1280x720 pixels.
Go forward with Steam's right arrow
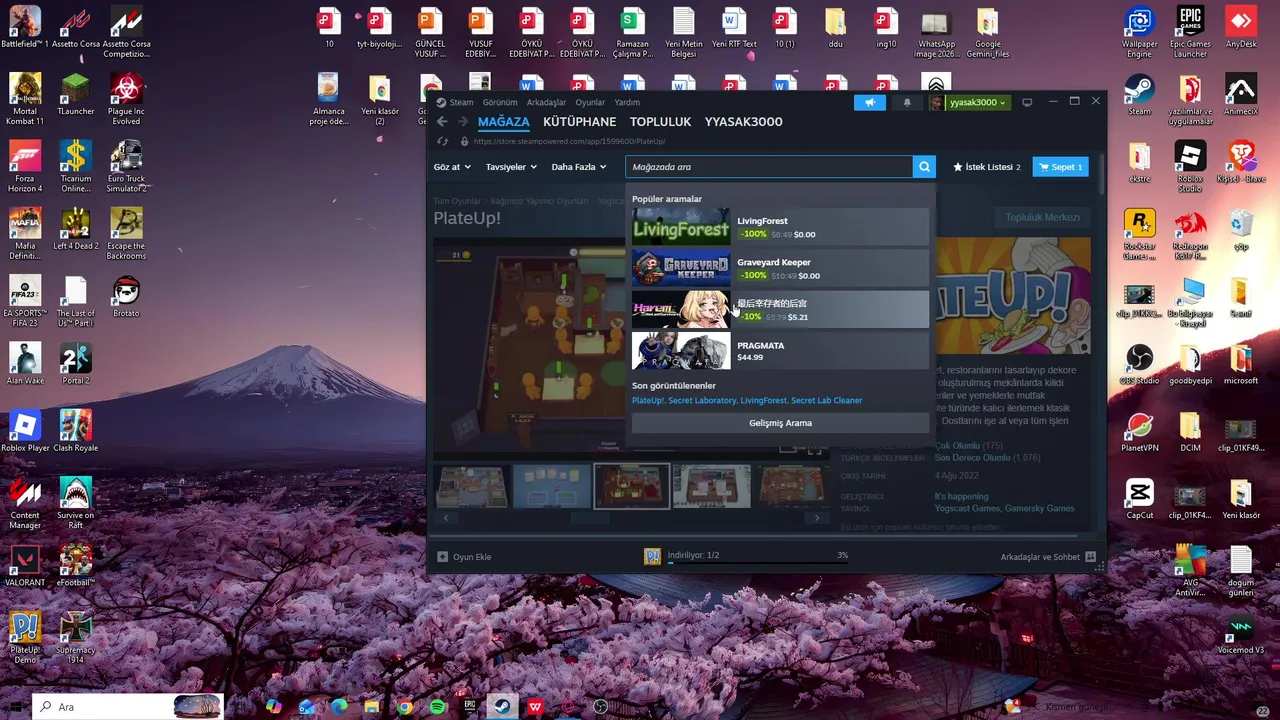[463, 122]
